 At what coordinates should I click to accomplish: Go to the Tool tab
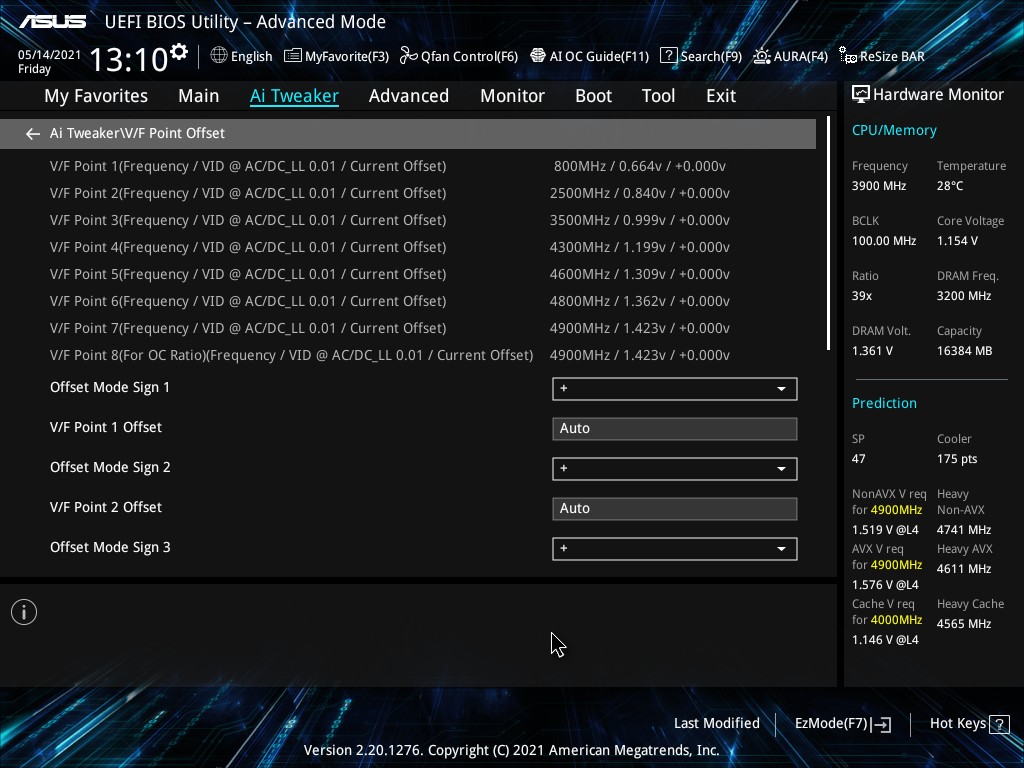tap(658, 96)
